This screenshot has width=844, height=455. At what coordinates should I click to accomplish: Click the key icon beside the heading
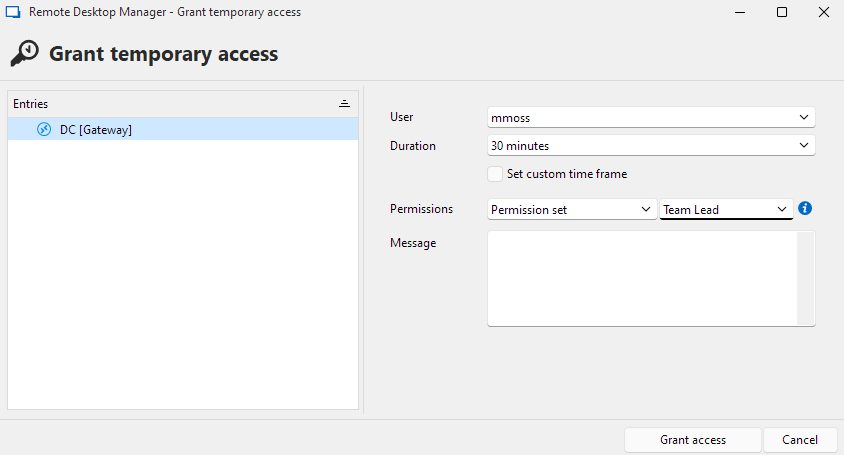pyautogui.click(x=25, y=53)
